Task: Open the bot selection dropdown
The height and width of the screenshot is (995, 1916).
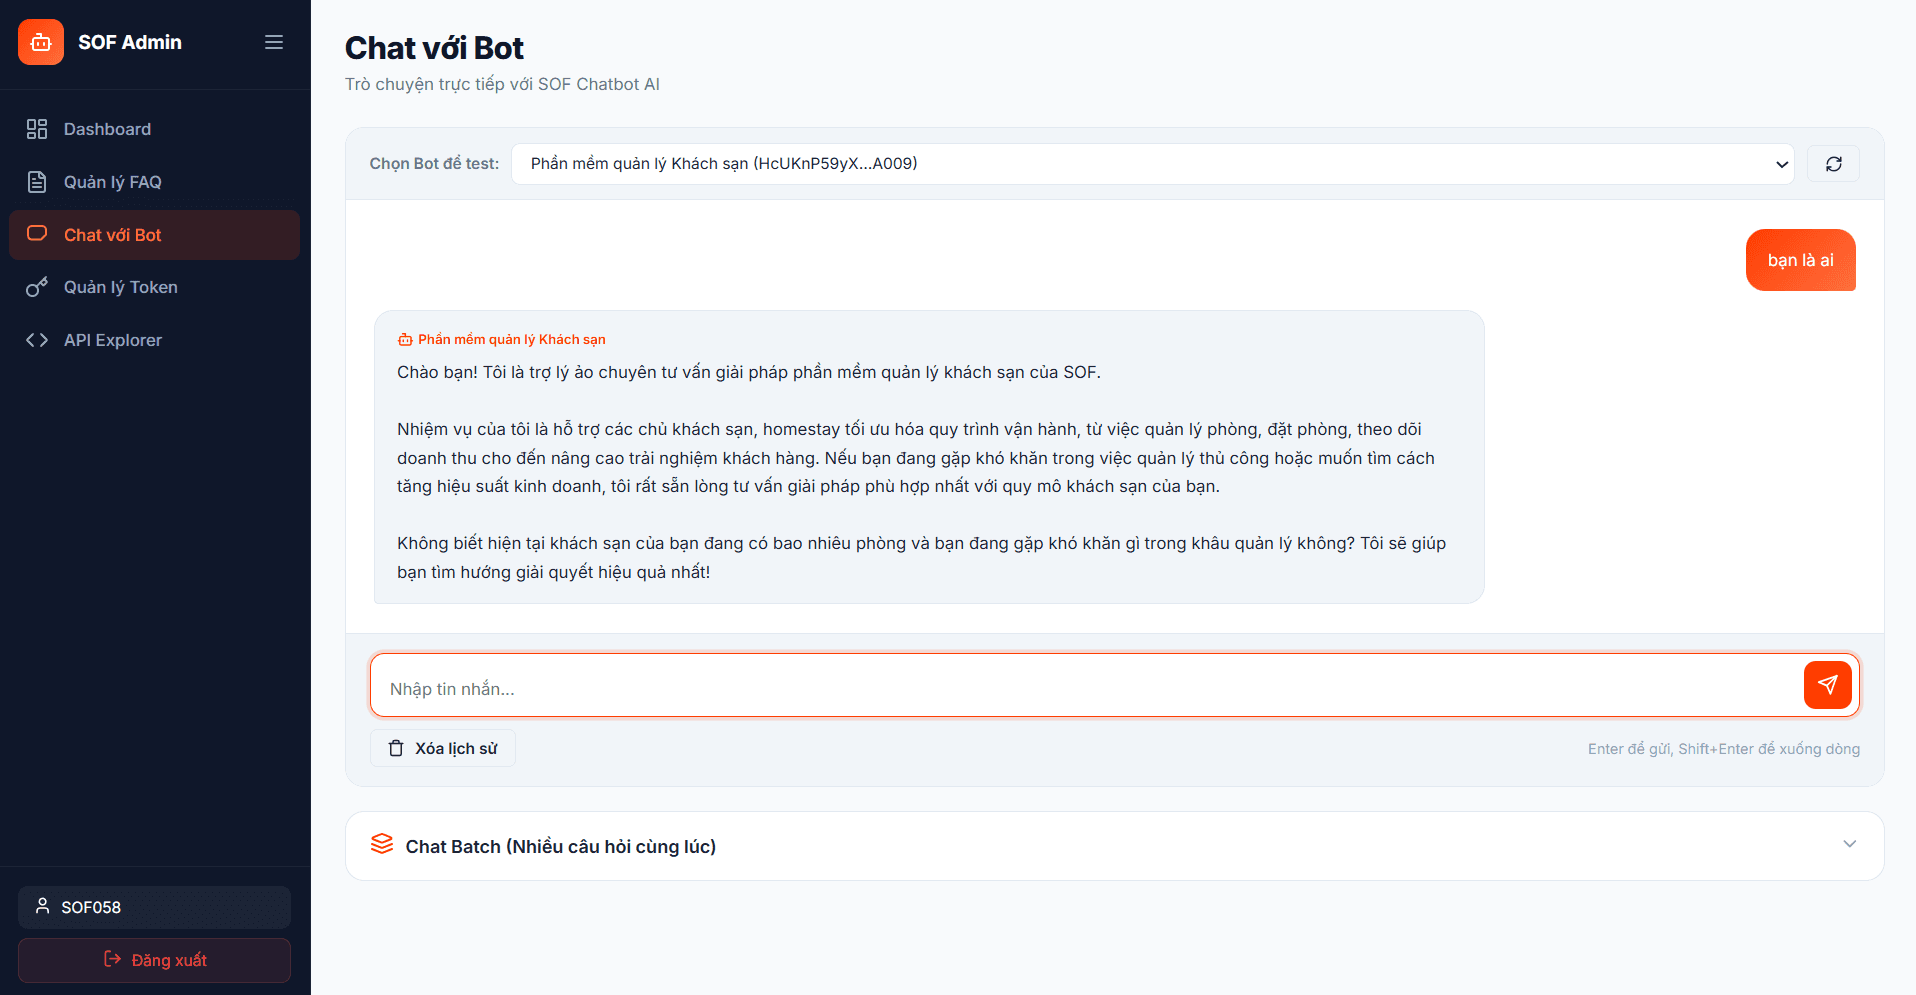Action: (x=1150, y=163)
